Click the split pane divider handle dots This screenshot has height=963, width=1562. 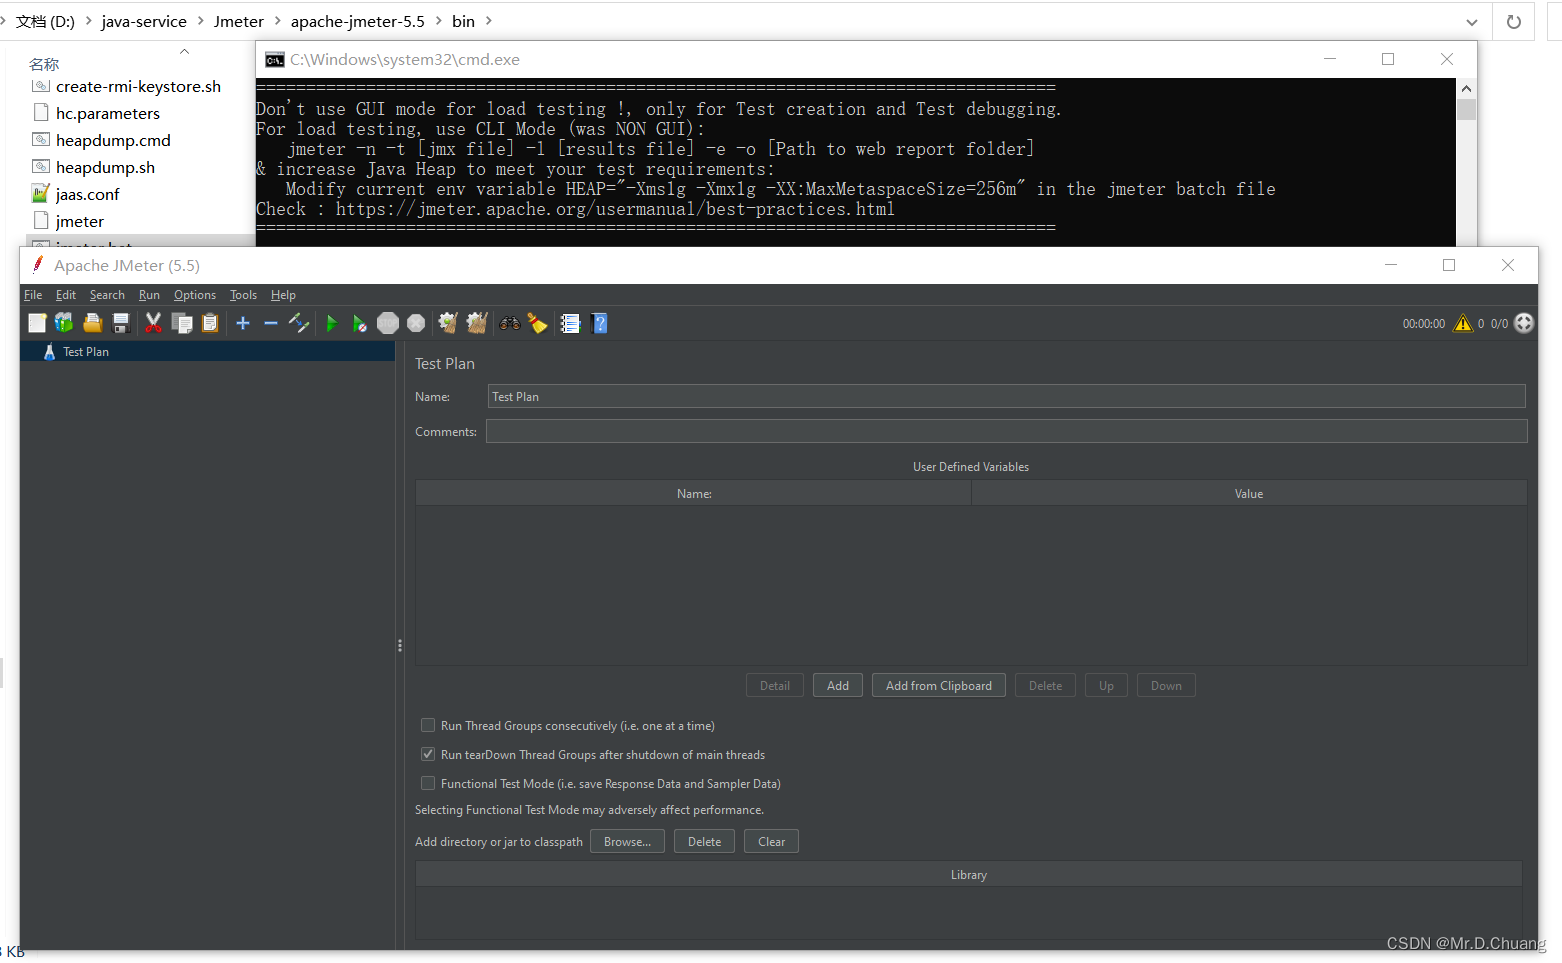click(400, 646)
